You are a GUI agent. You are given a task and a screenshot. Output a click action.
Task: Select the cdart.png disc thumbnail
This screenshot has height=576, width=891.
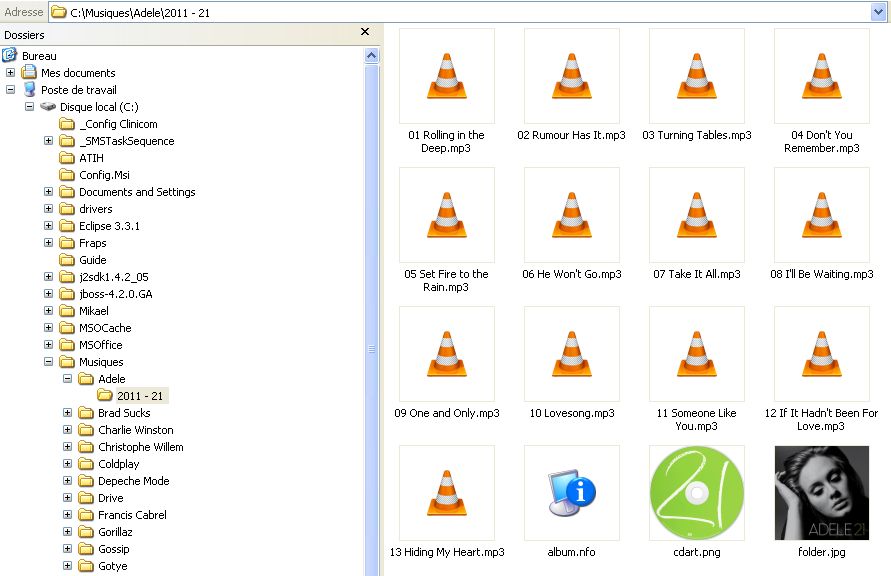697,492
